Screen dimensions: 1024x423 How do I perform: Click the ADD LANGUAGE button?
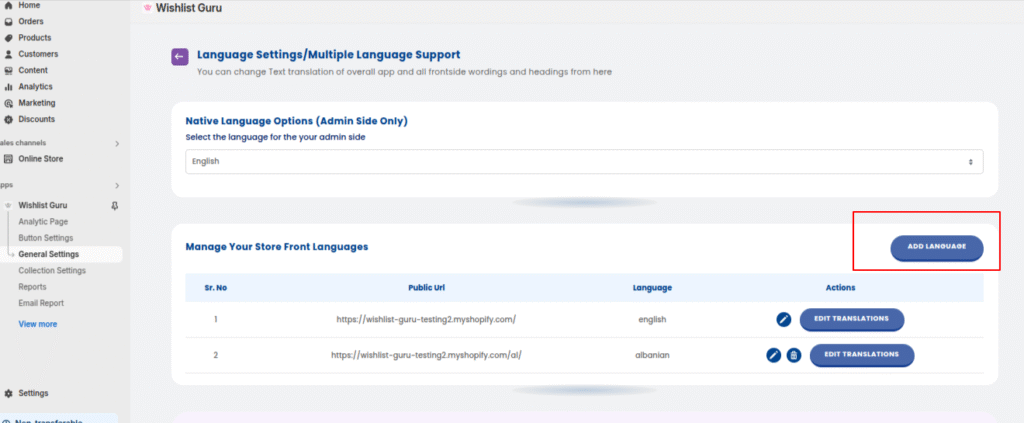click(936, 247)
